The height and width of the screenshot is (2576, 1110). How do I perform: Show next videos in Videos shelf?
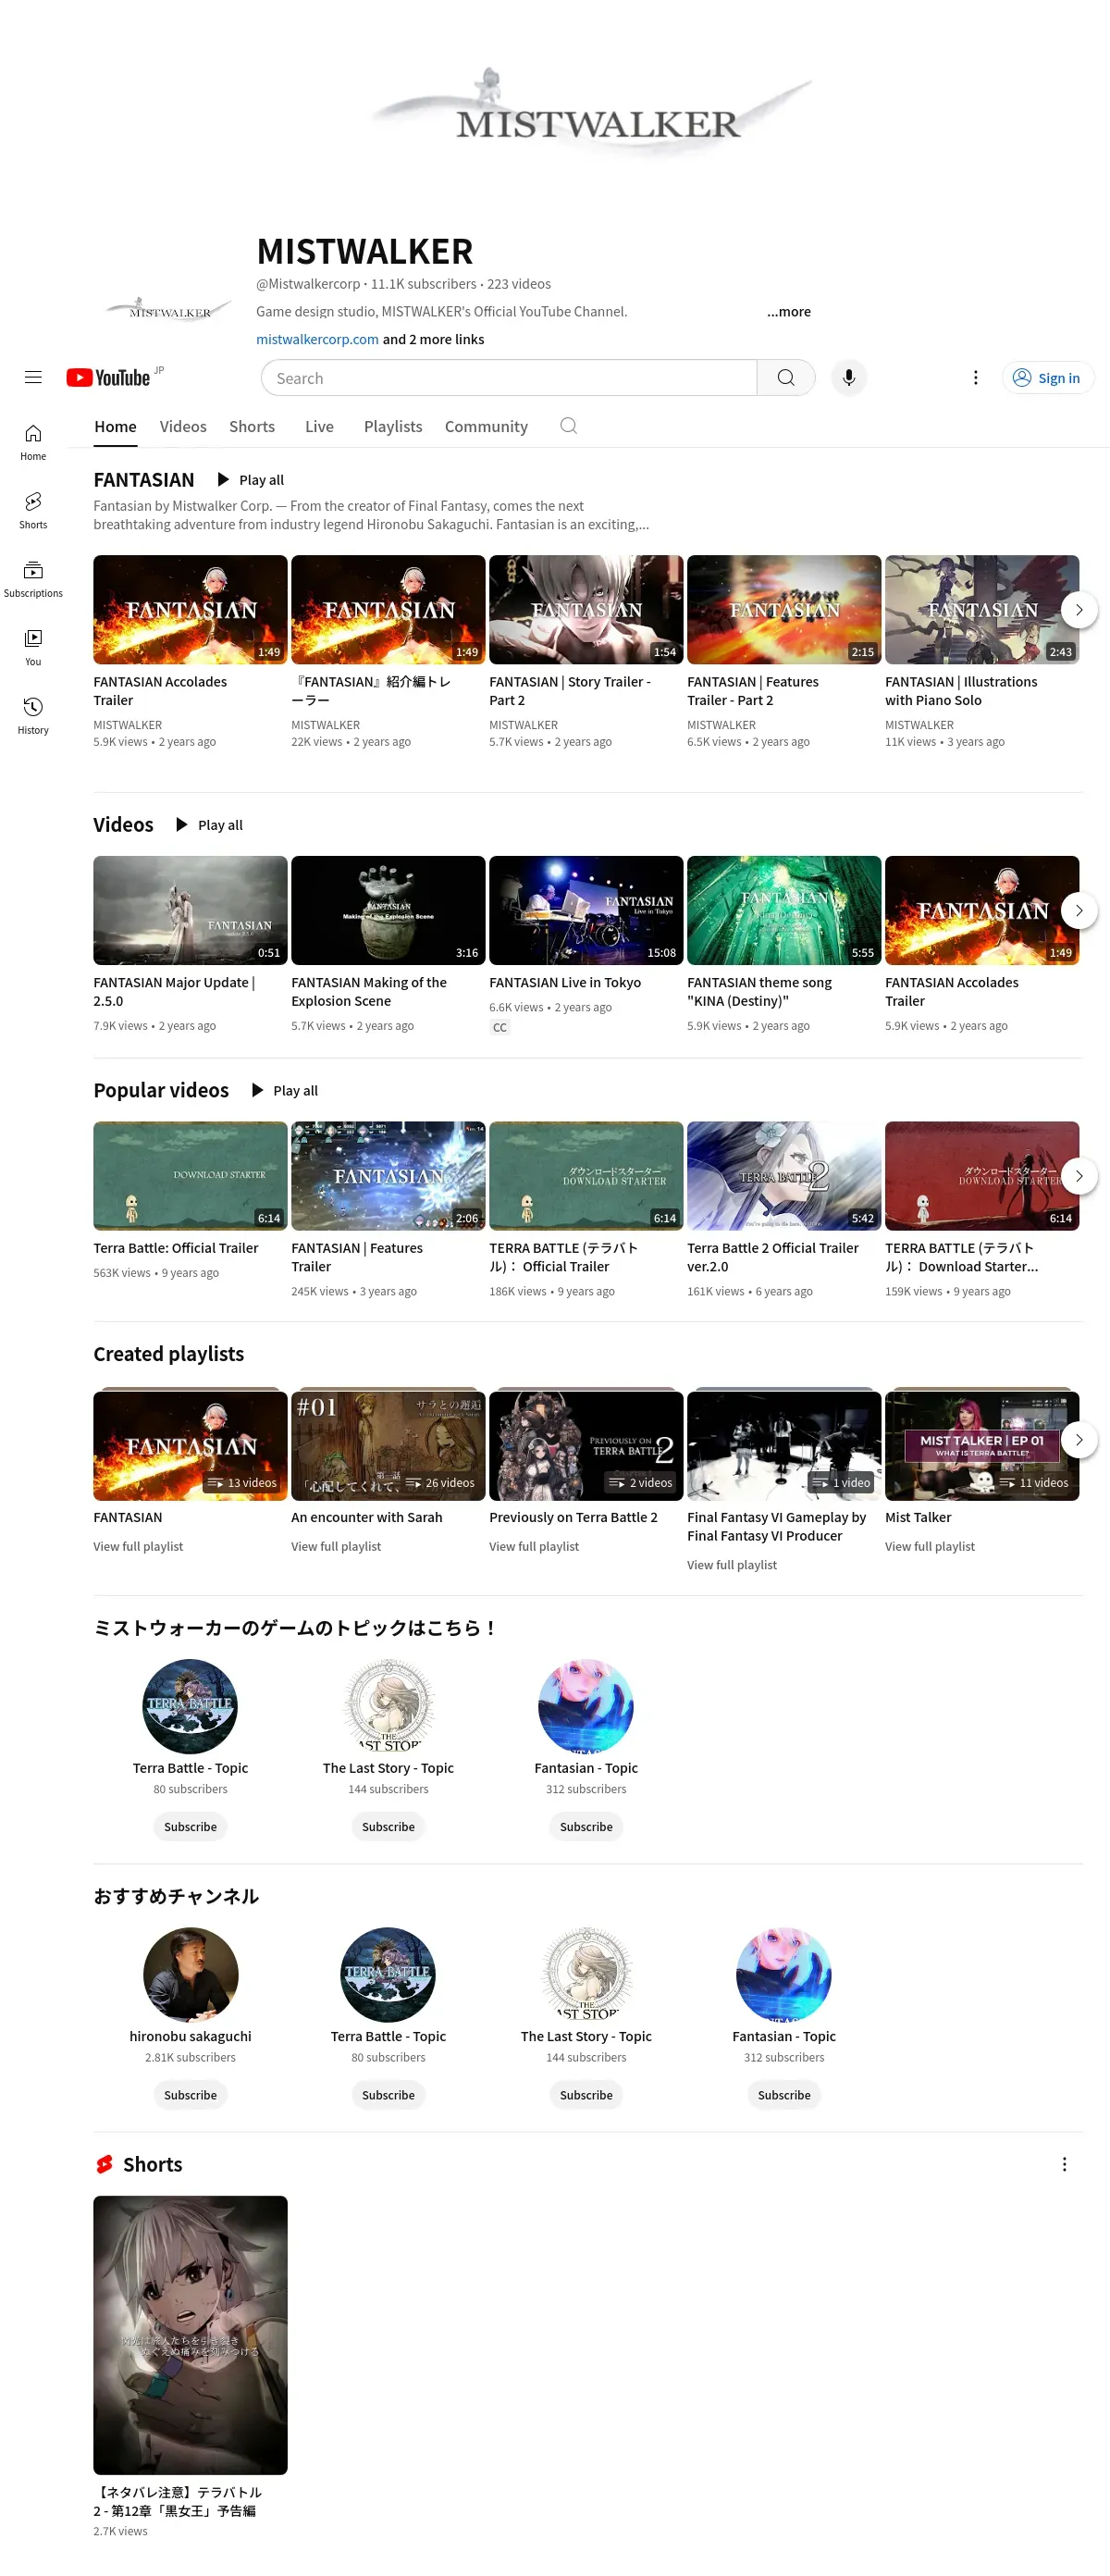(x=1078, y=910)
